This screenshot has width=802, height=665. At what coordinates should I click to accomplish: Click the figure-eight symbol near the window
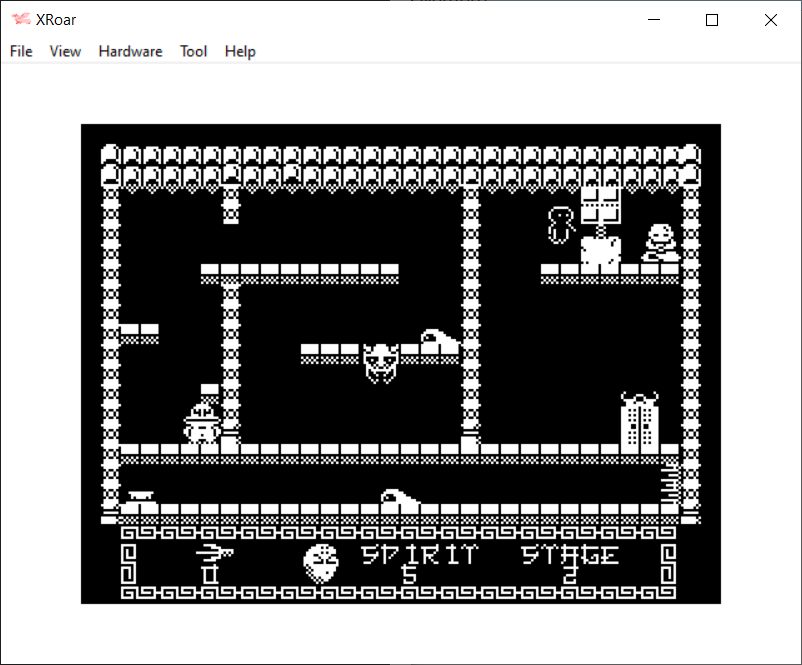[x=559, y=225]
